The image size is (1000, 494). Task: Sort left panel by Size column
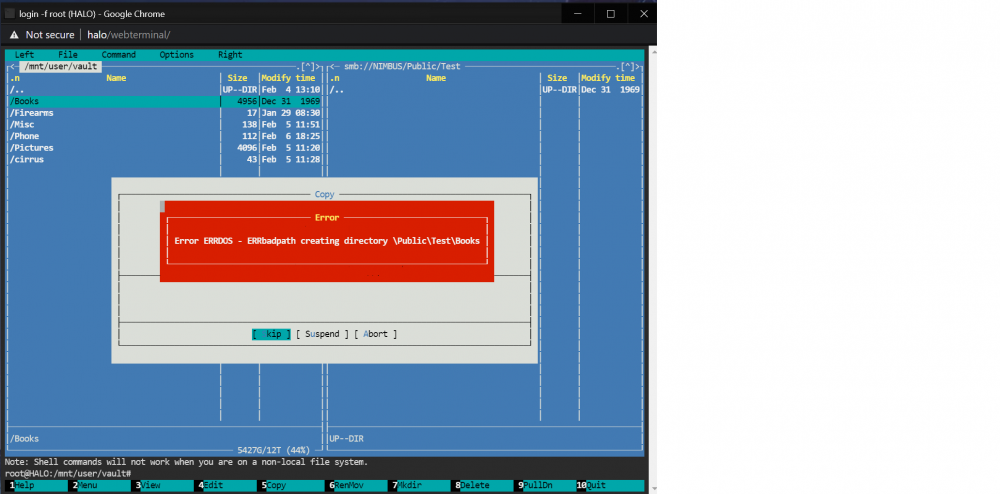pyautogui.click(x=237, y=78)
